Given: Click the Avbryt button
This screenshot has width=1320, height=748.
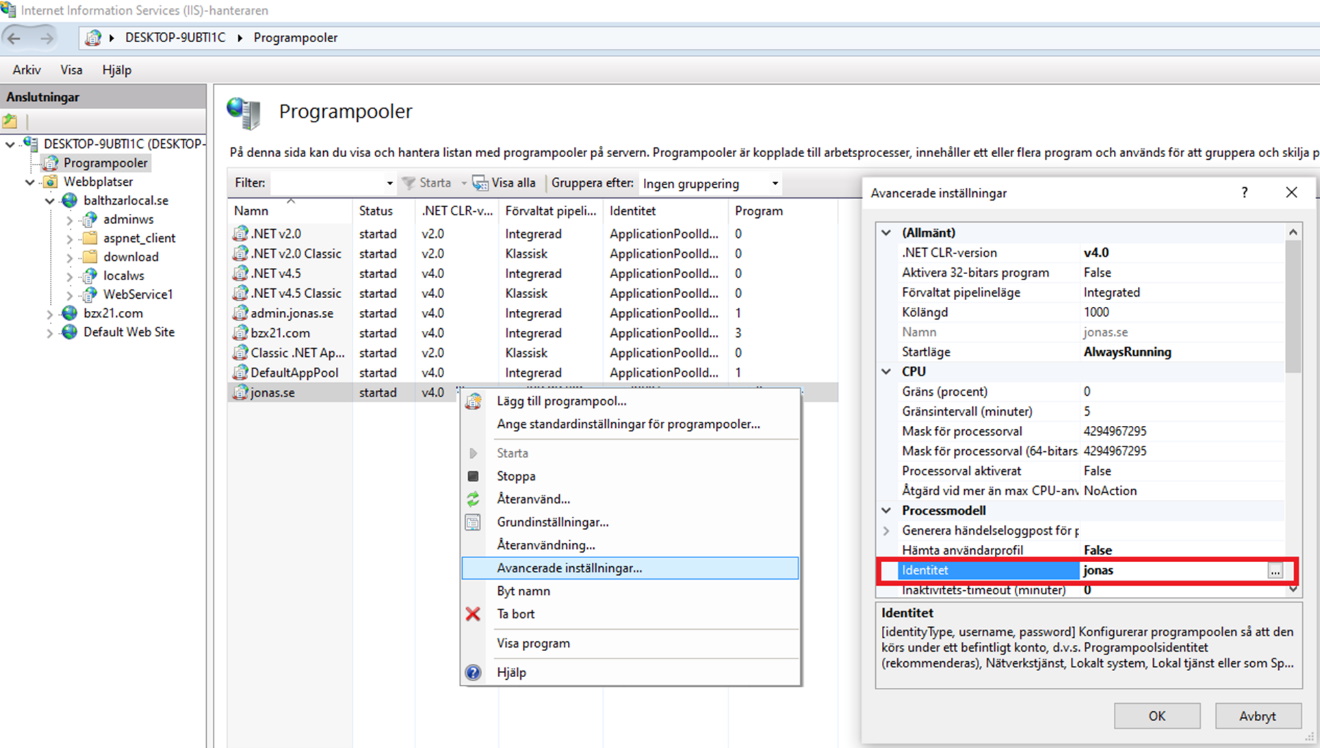Looking at the screenshot, I should click(1258, 716).
